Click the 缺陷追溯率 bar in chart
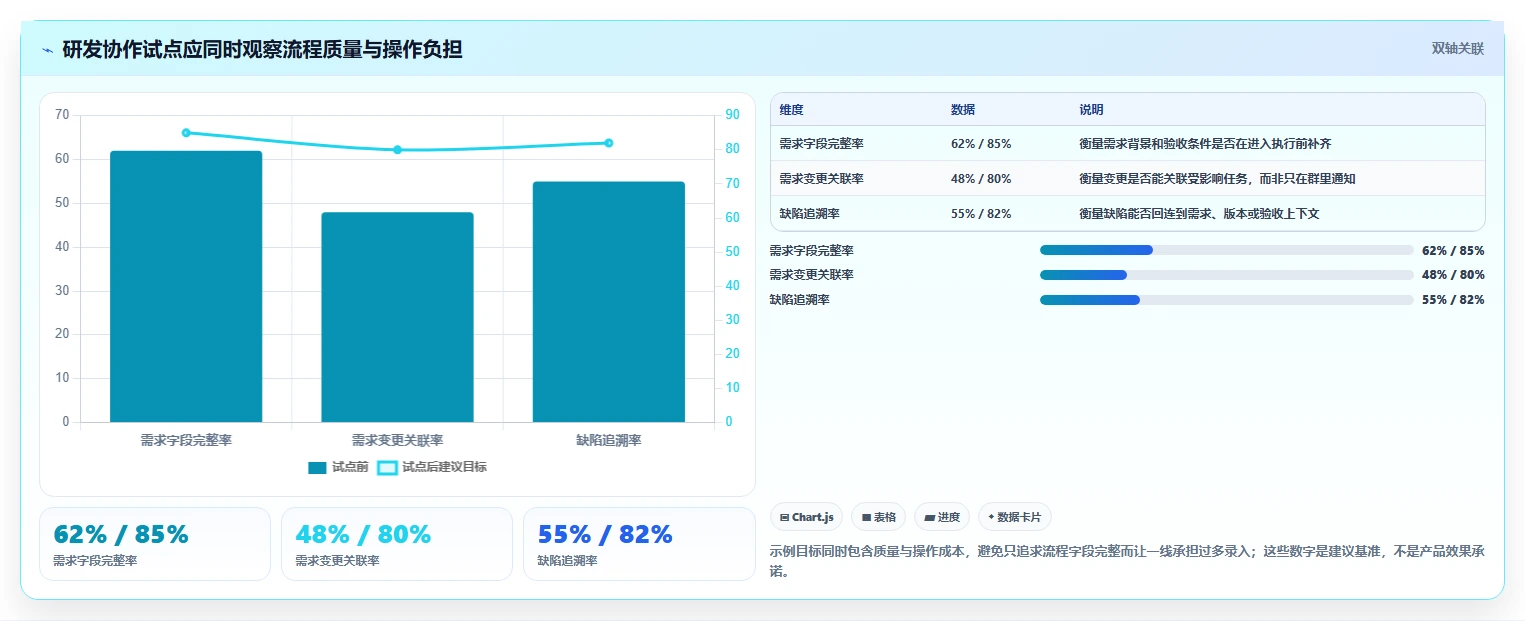Image resolution: width=1525 pixels, height=621 pixels. (x=608, y=302)
